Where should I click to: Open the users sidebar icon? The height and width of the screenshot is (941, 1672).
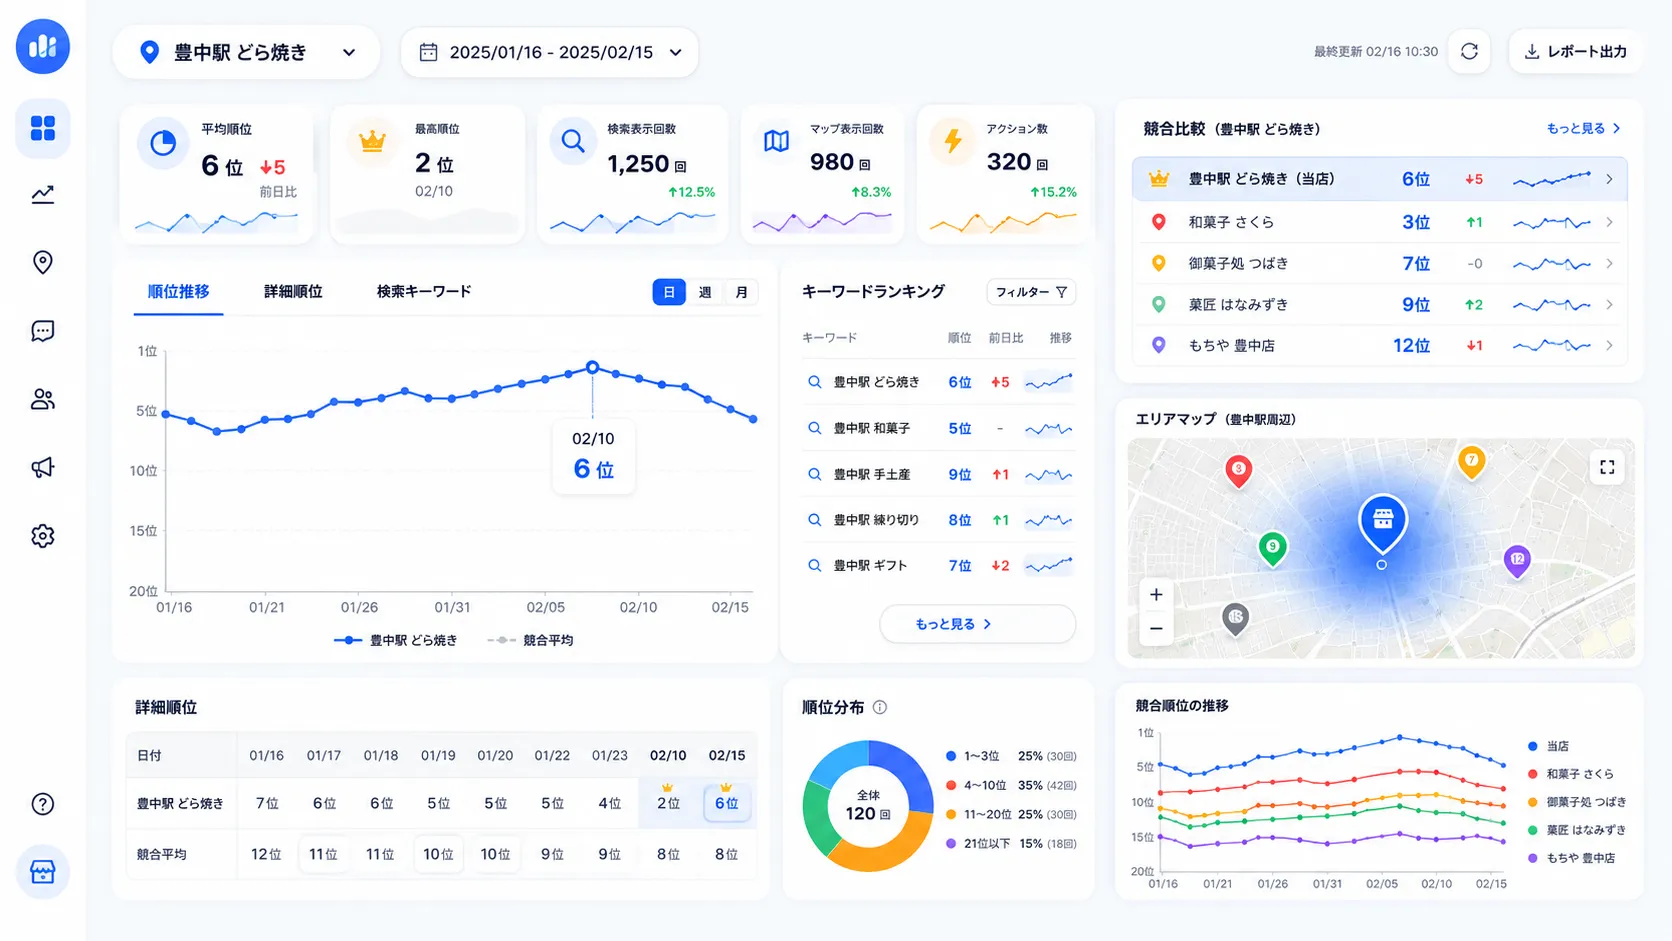pos(43,399)
